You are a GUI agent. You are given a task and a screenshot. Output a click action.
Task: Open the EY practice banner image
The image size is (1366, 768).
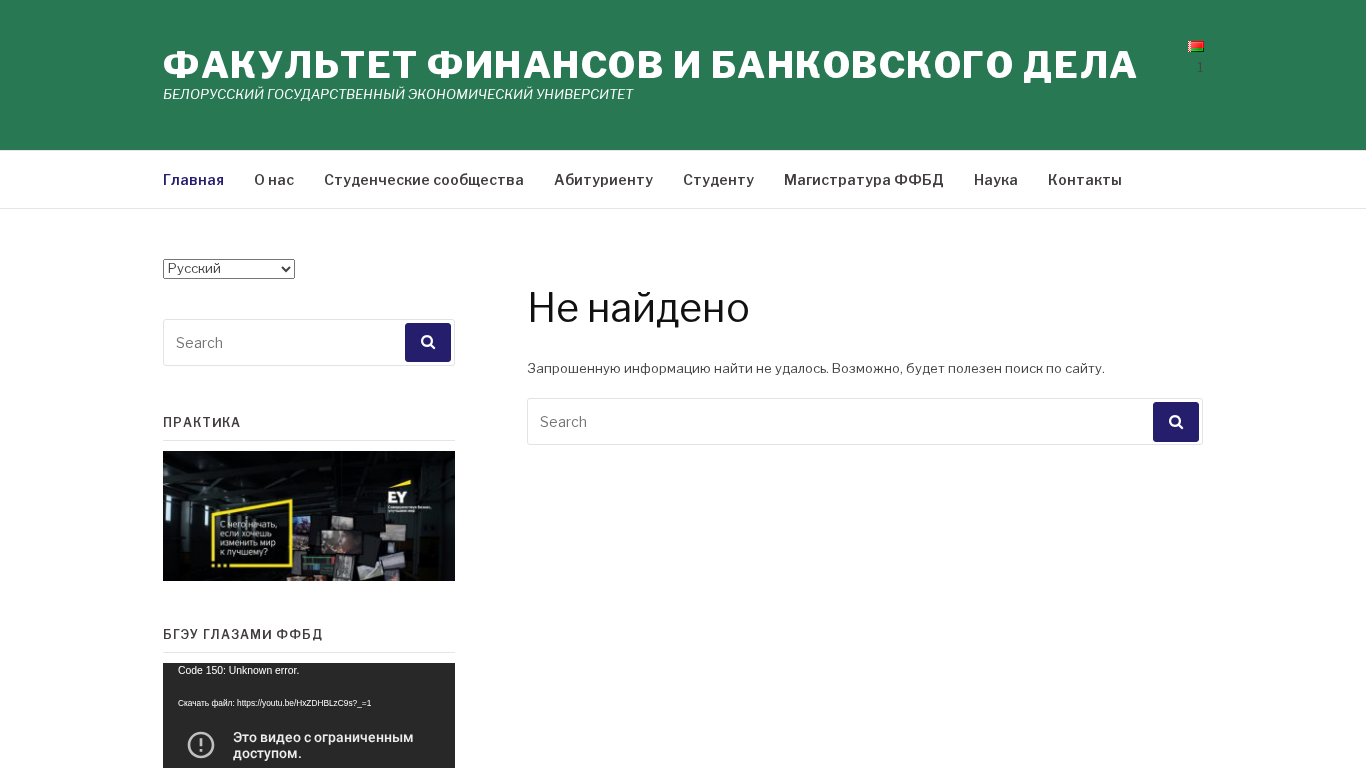coord(309,516)
